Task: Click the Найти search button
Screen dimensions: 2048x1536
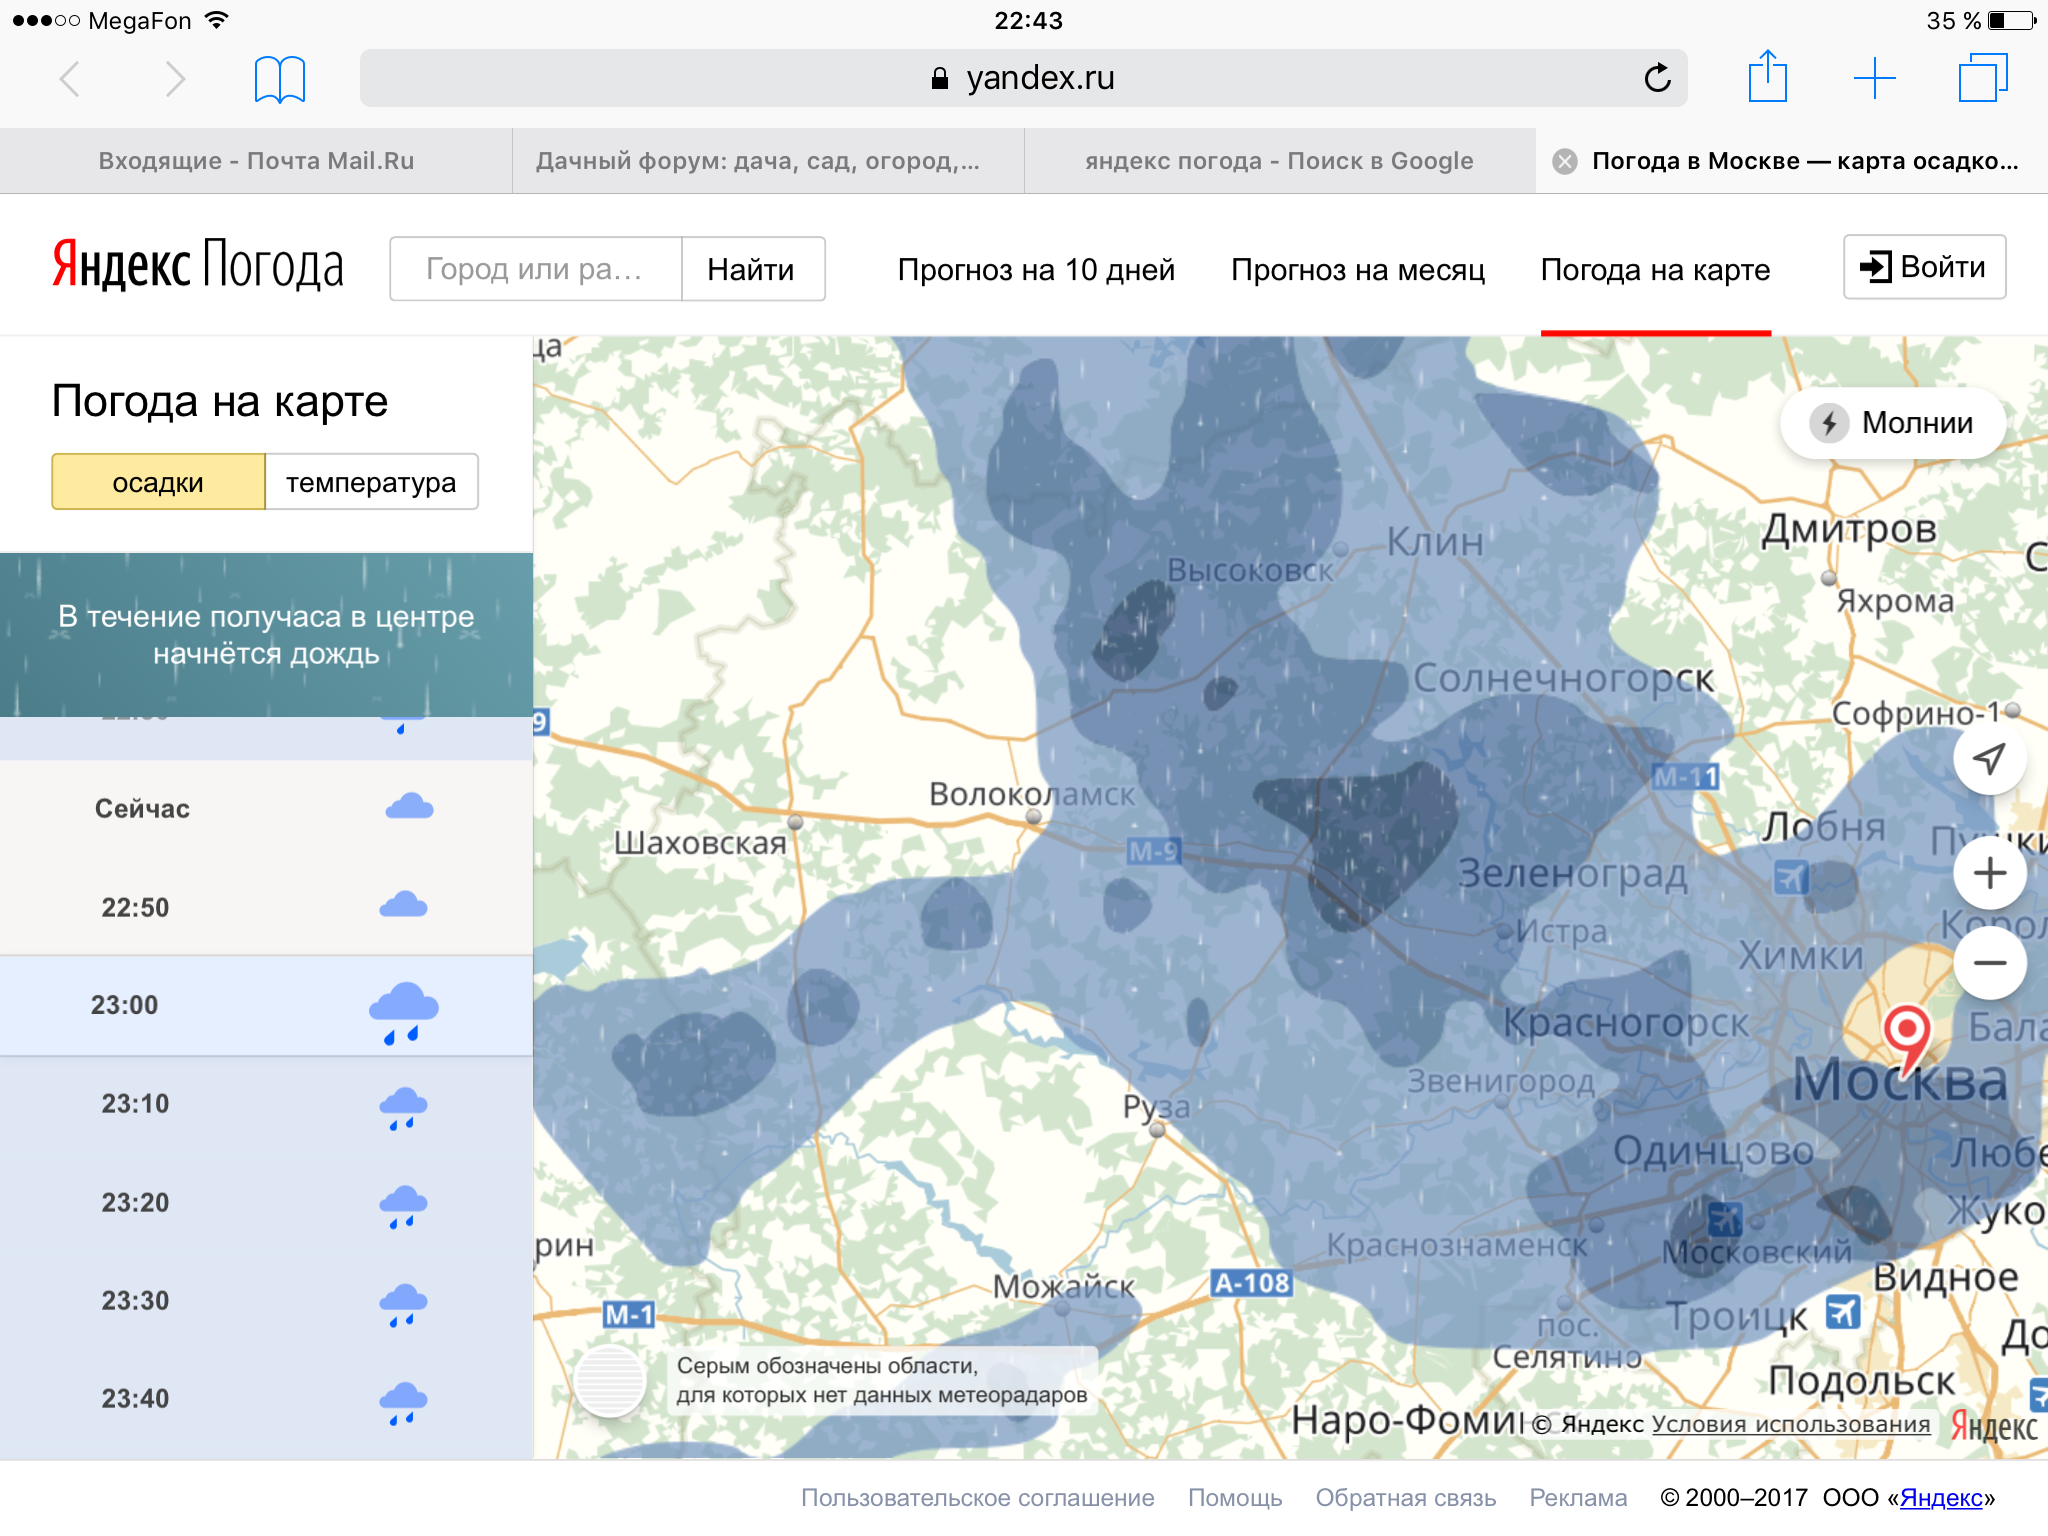Action: (753, 269)
